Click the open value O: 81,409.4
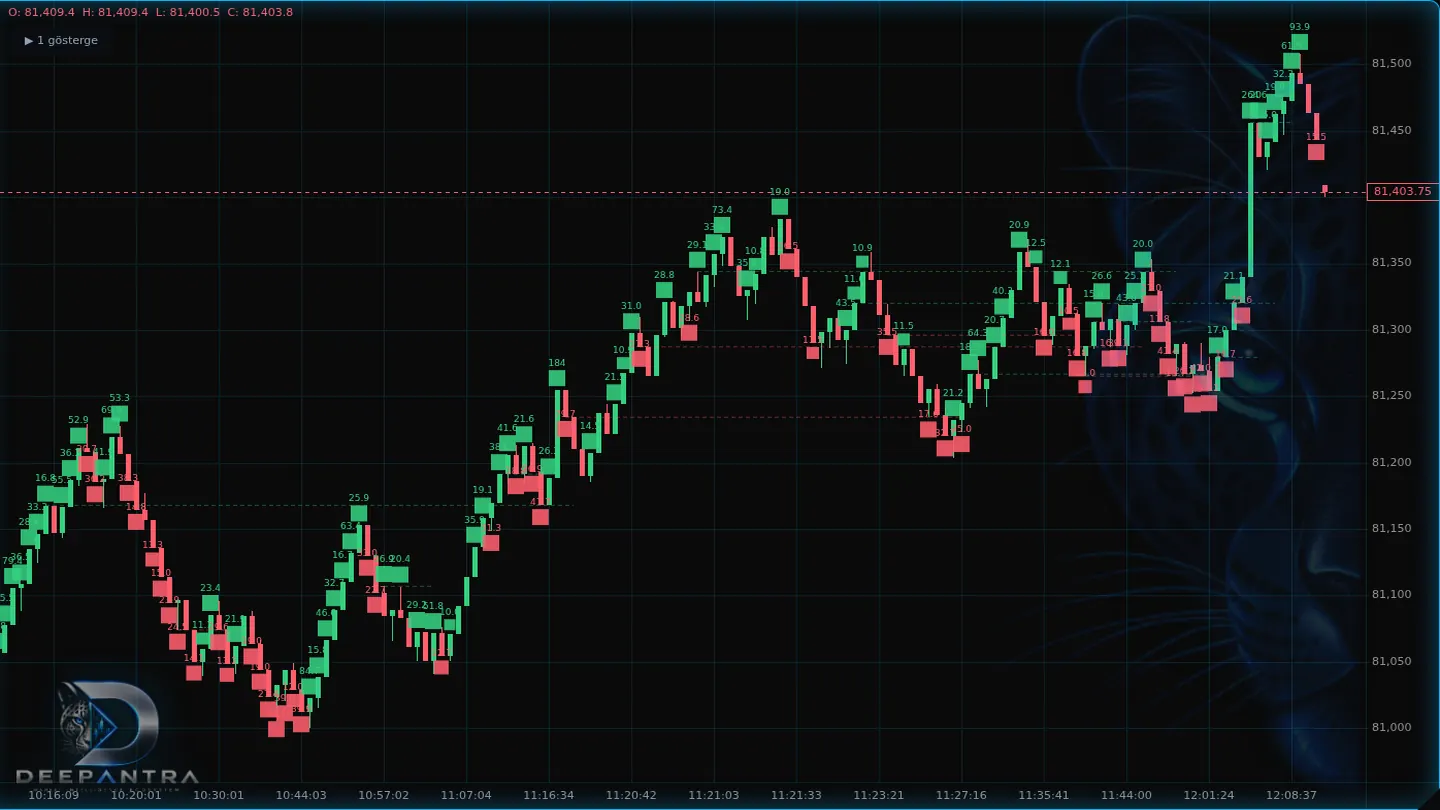This screenshot has width=1440, height=810. click(41, 11)
